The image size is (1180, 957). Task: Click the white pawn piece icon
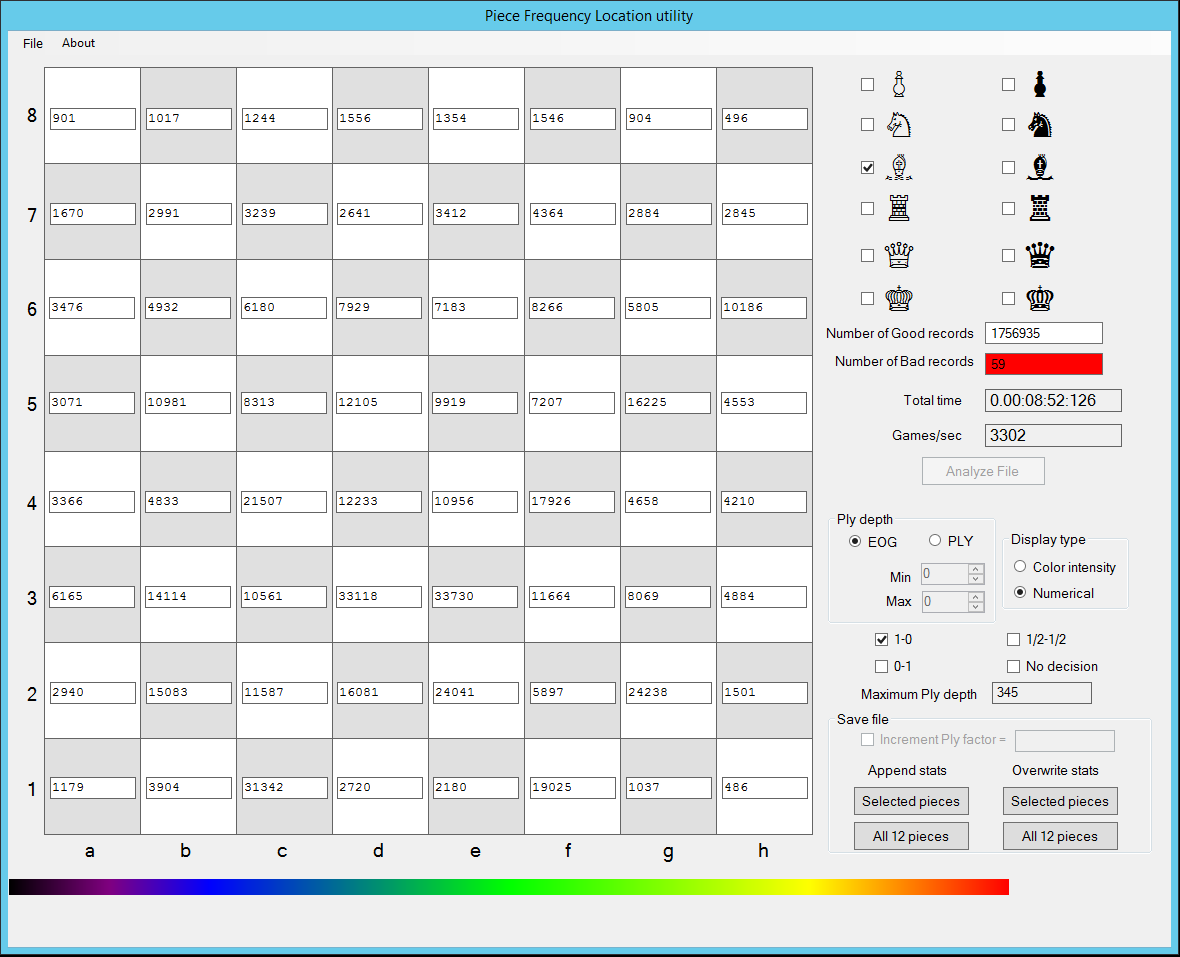(899, 84)
